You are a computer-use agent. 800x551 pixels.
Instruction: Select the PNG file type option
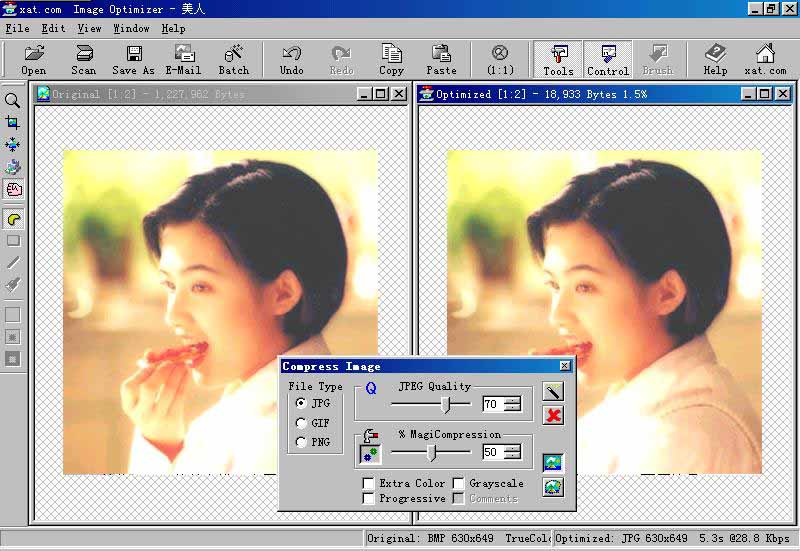301,442
